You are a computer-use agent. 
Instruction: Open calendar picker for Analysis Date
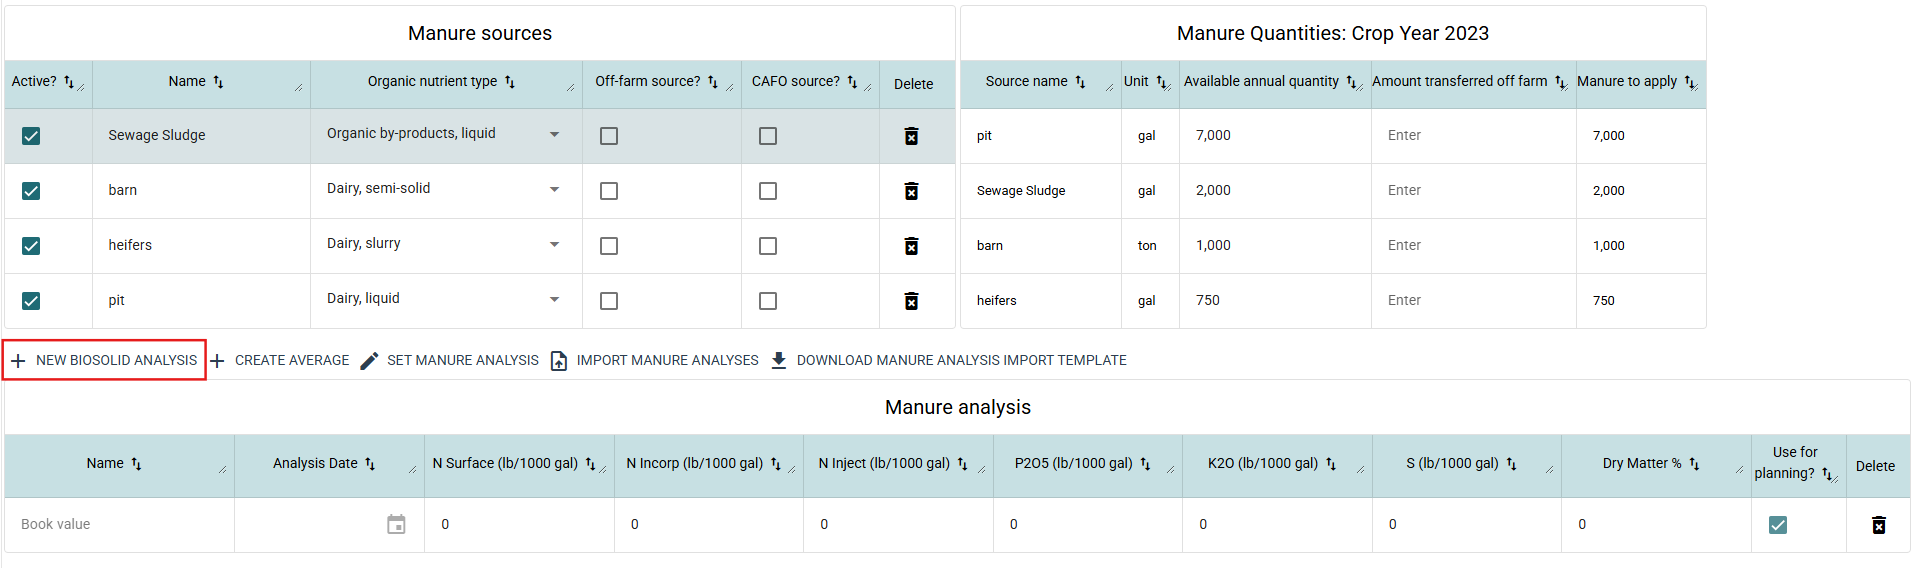coord(396,525)
